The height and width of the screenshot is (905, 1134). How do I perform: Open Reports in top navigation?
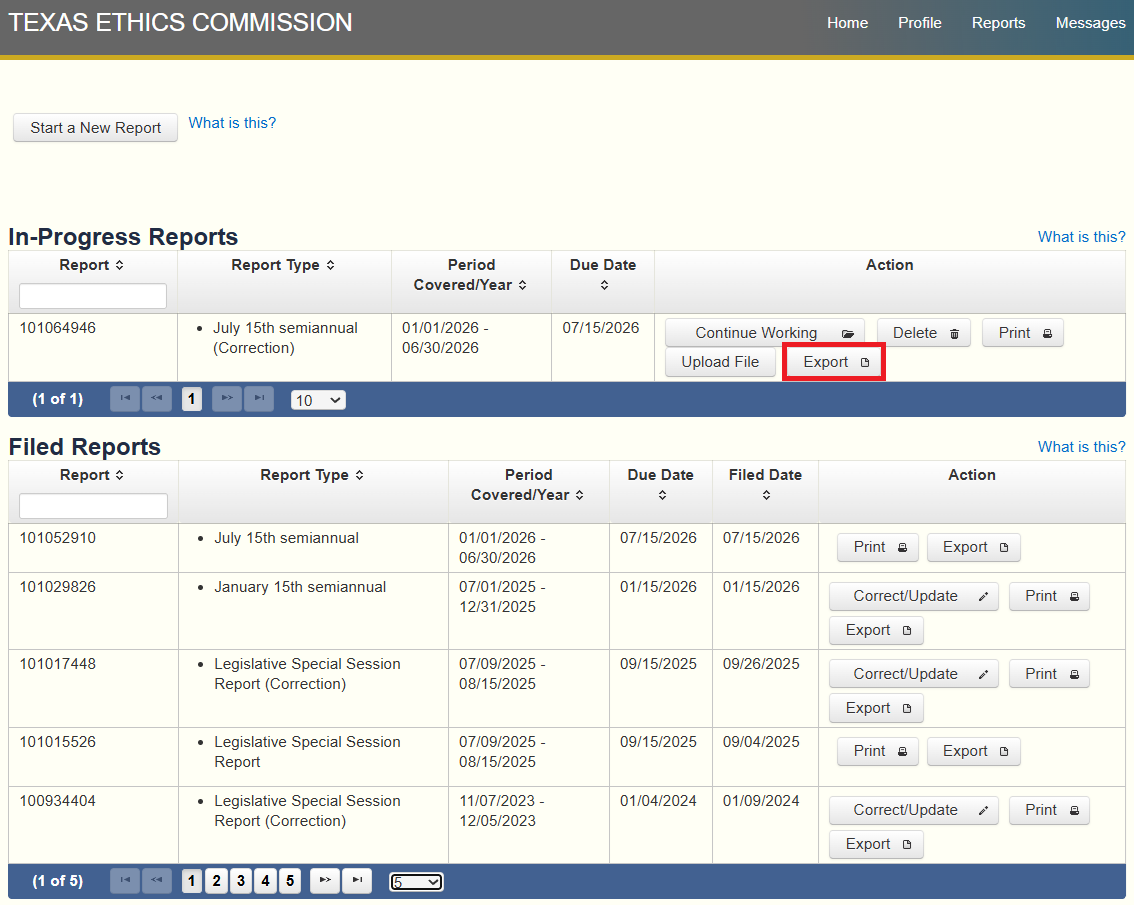pyautogui.click(x=998, y=23)
